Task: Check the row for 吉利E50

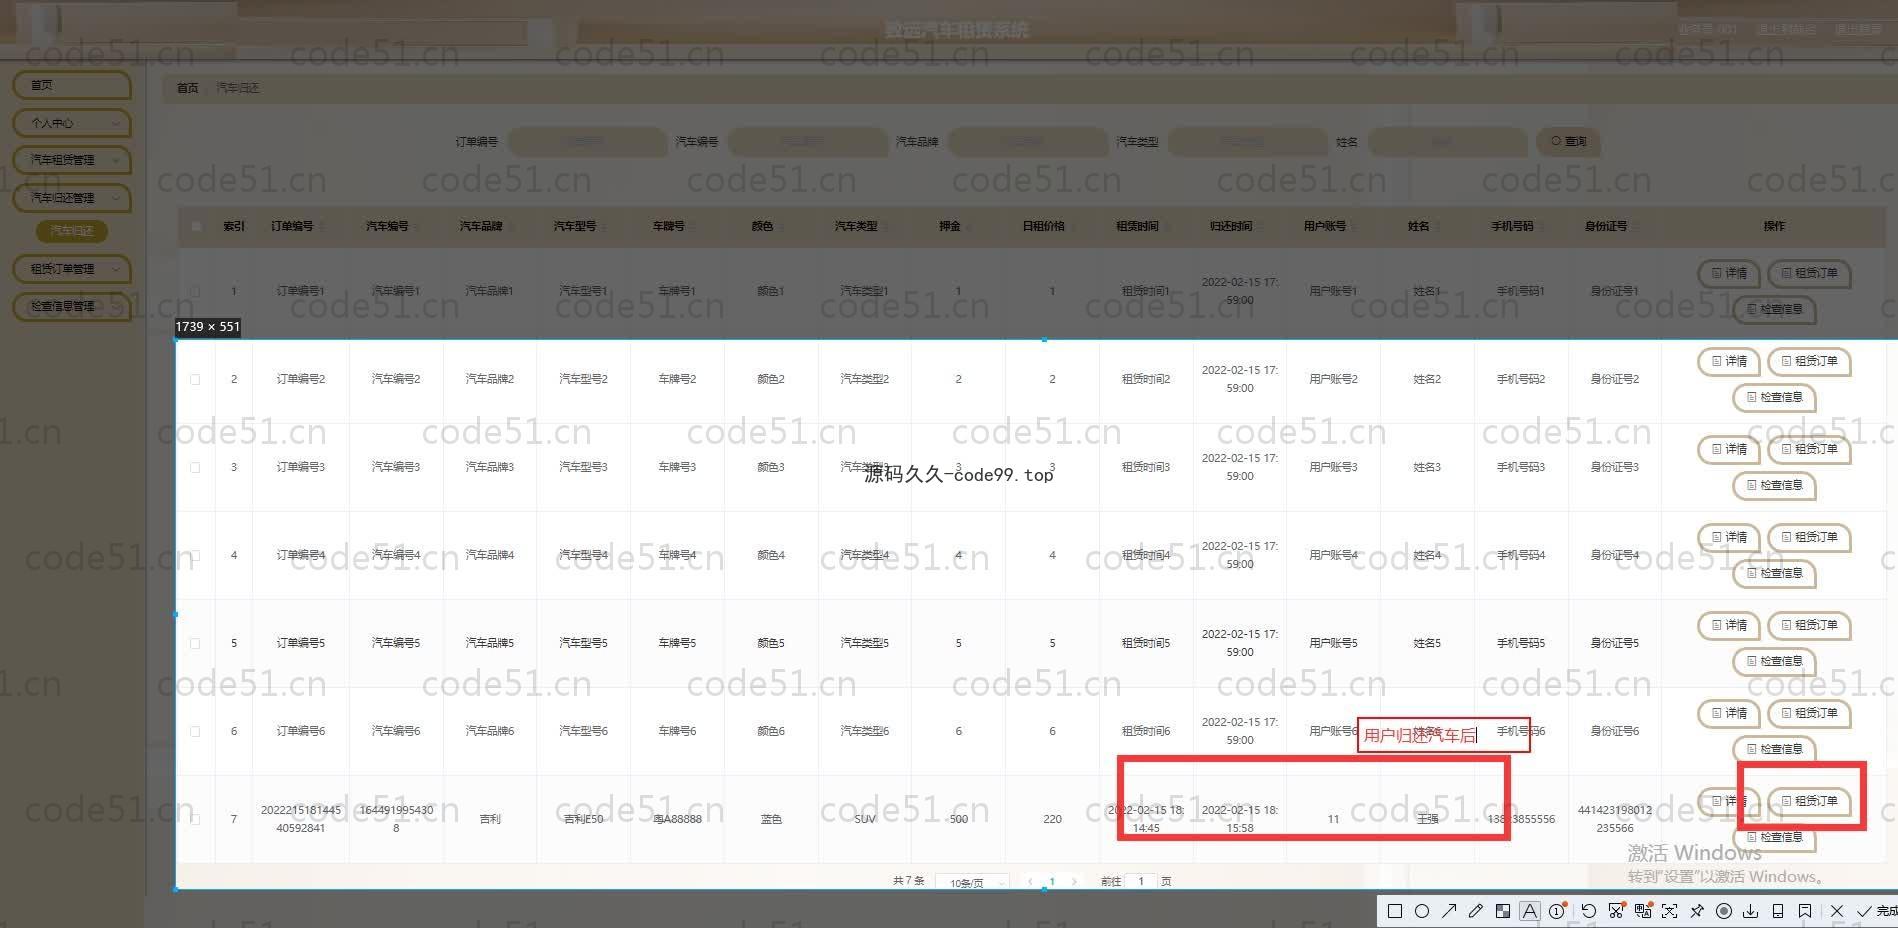Action: 195,819
